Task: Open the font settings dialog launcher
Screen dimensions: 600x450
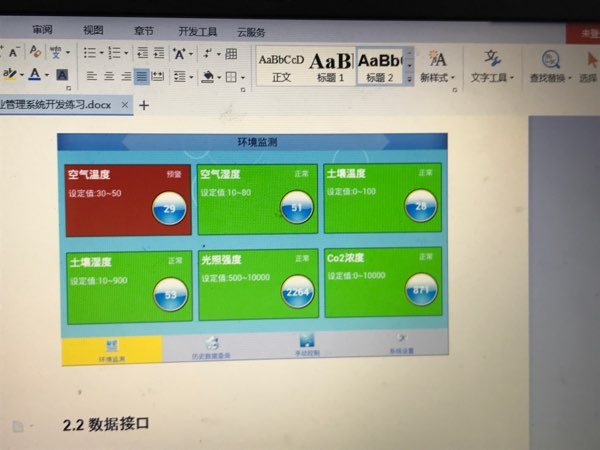Action: (x=68, y=88)
